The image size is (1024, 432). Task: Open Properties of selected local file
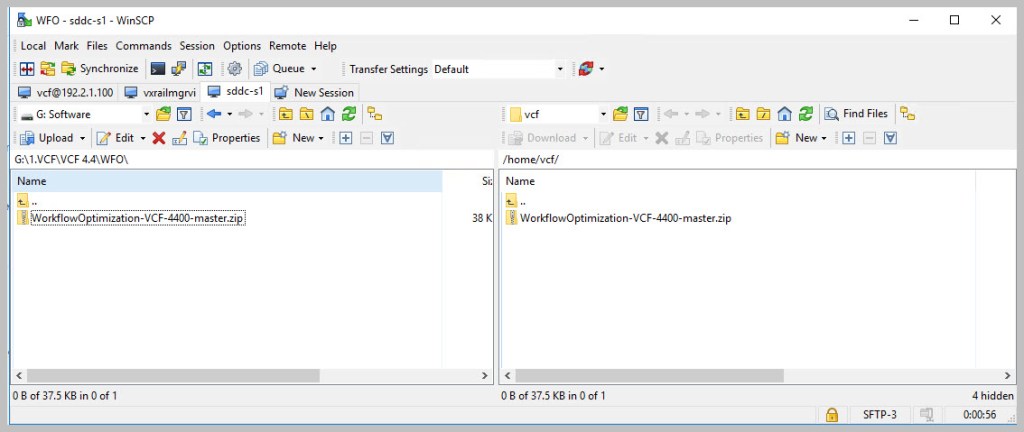click(x=226, y=138)
